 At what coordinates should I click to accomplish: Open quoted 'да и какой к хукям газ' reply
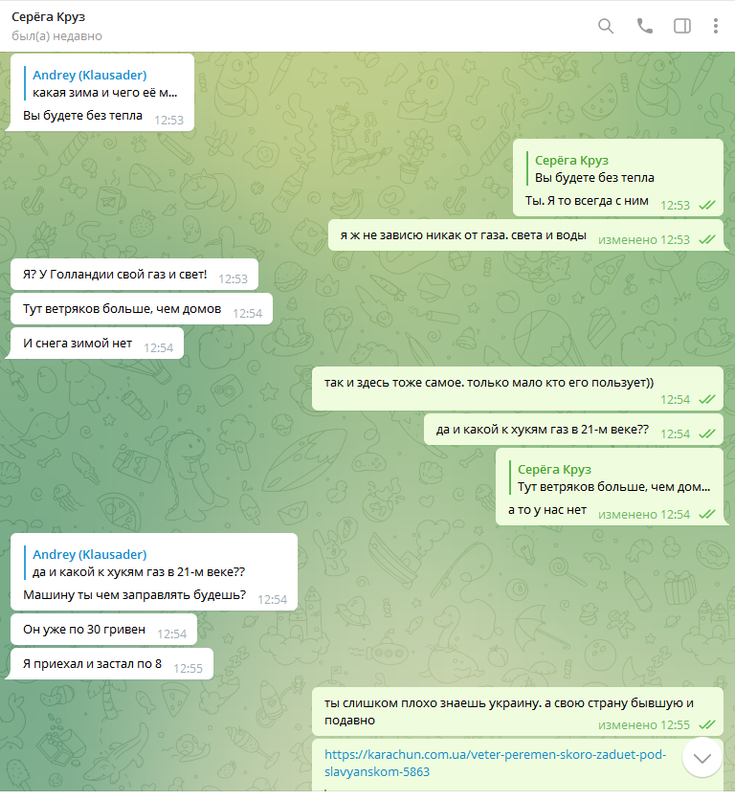[x=138, y=563]
